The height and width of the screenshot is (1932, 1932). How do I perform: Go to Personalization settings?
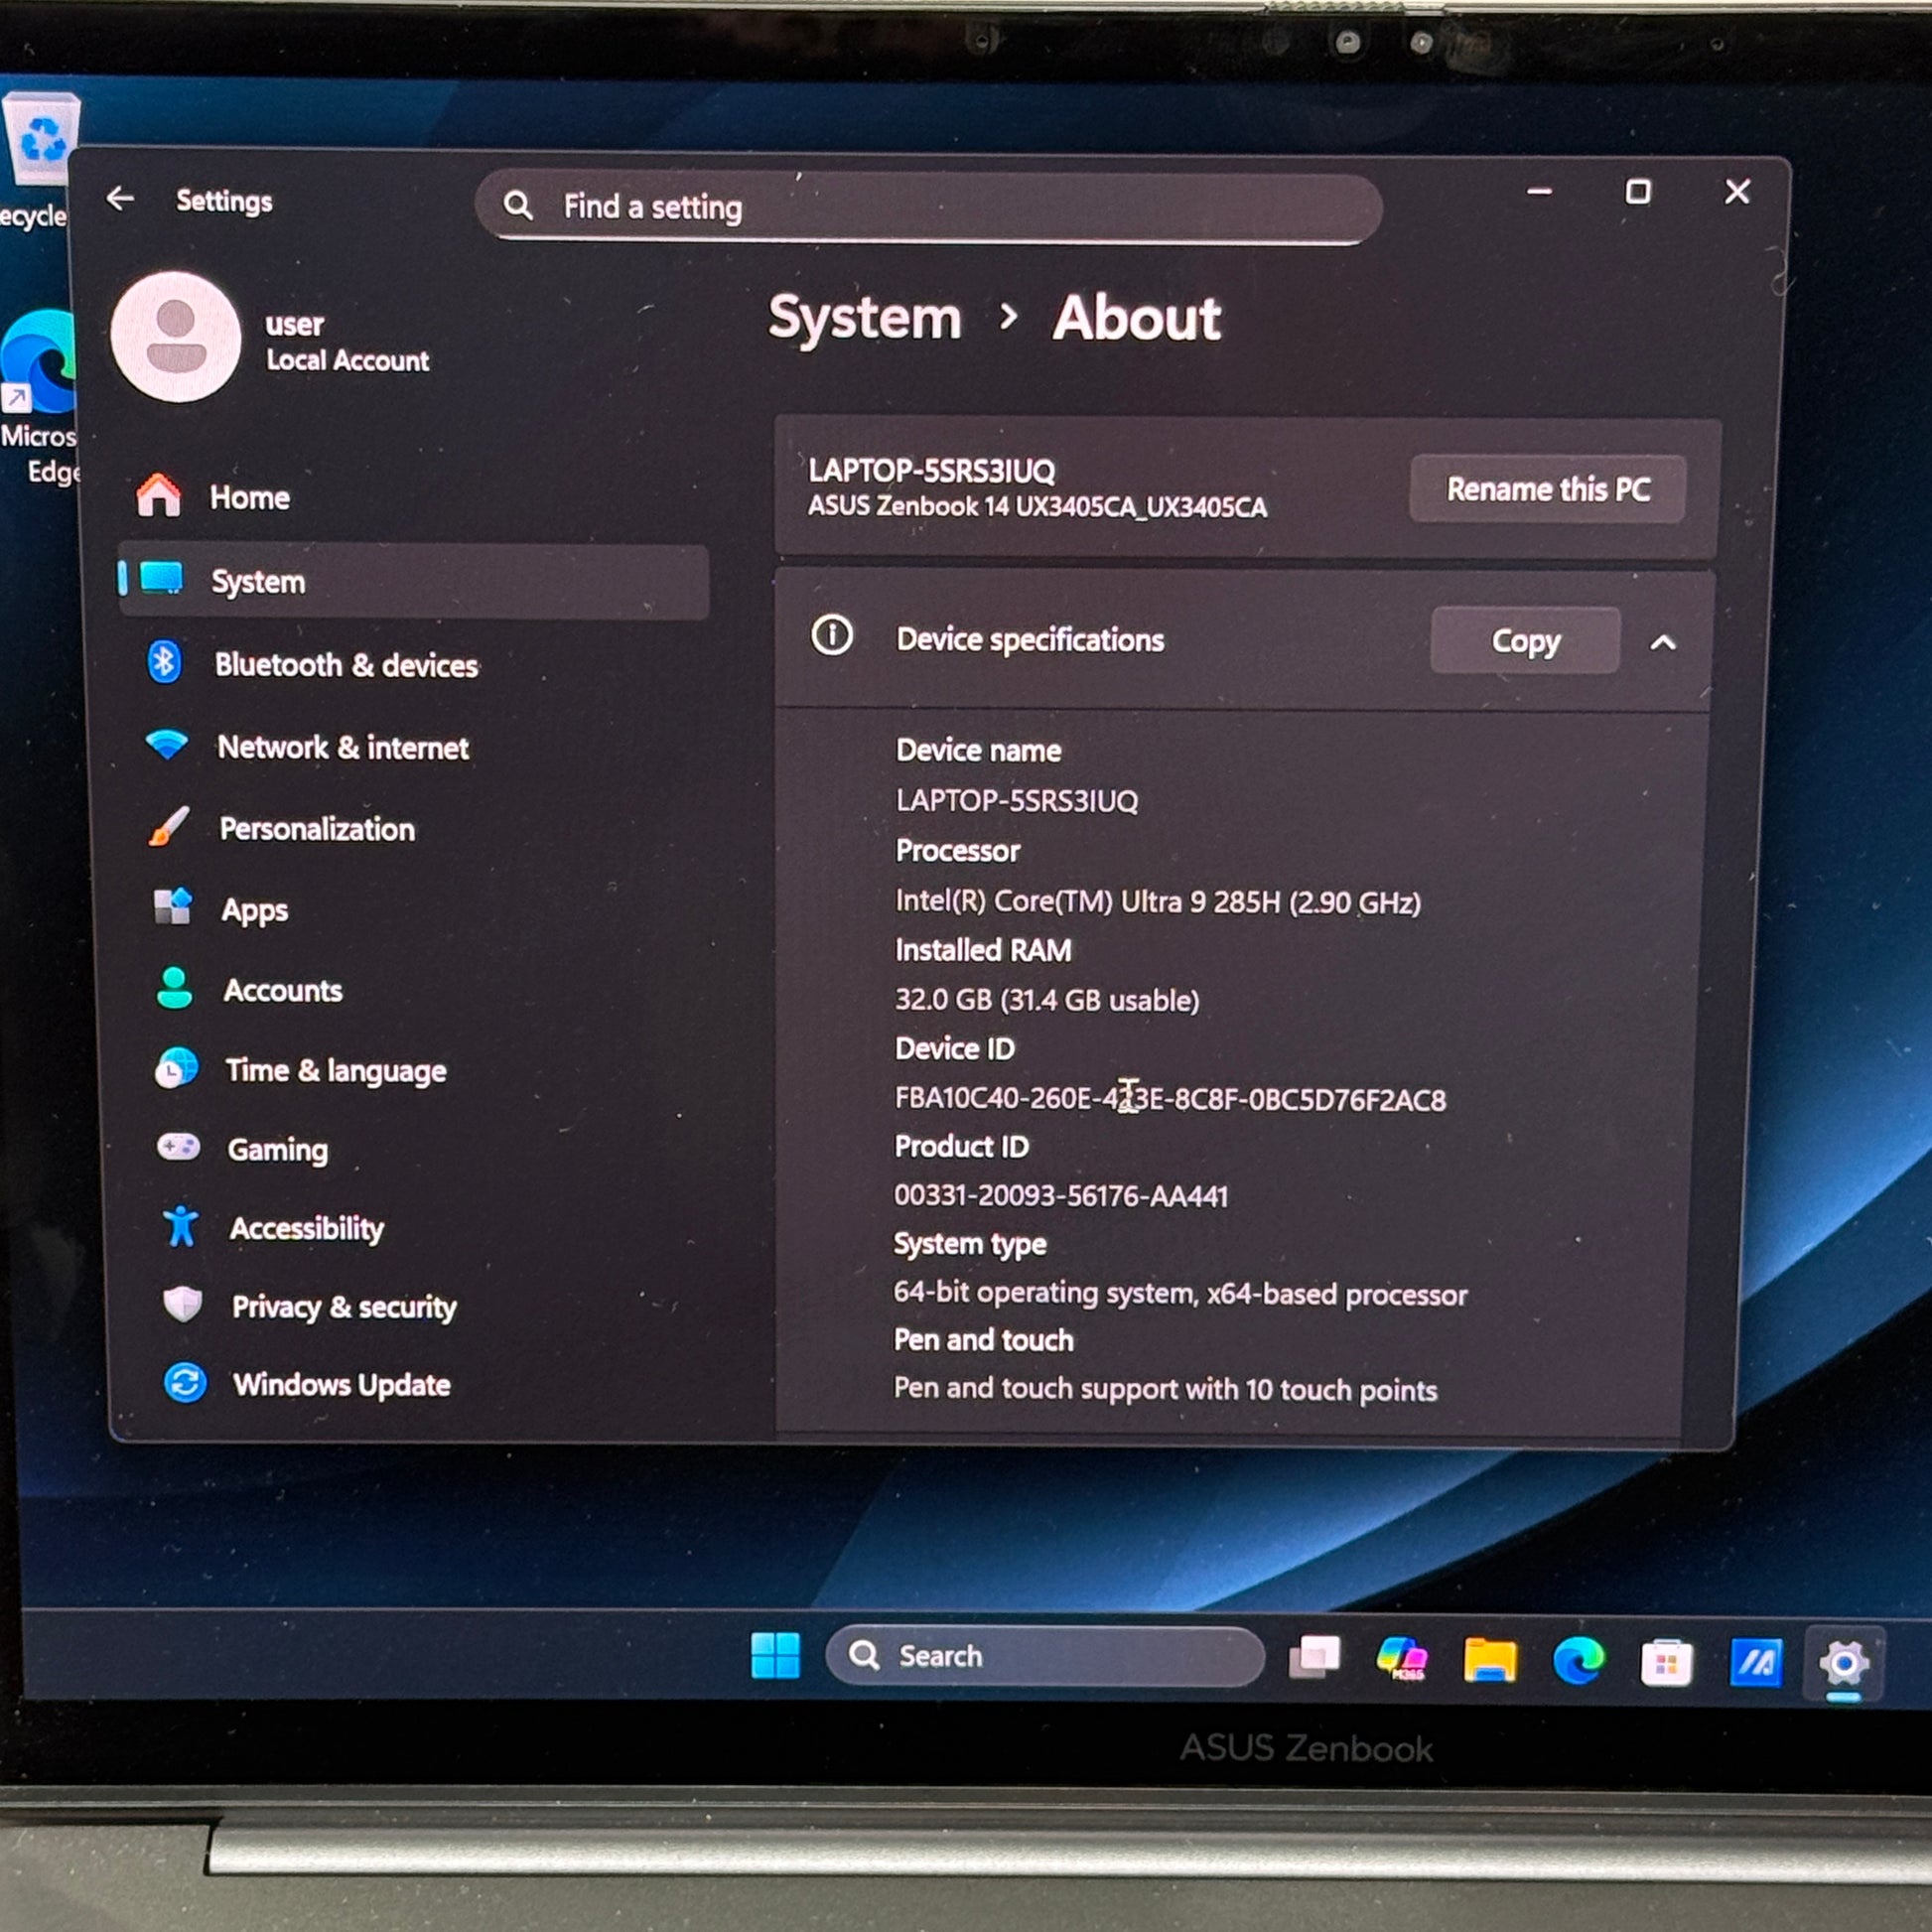click(316, 829)
